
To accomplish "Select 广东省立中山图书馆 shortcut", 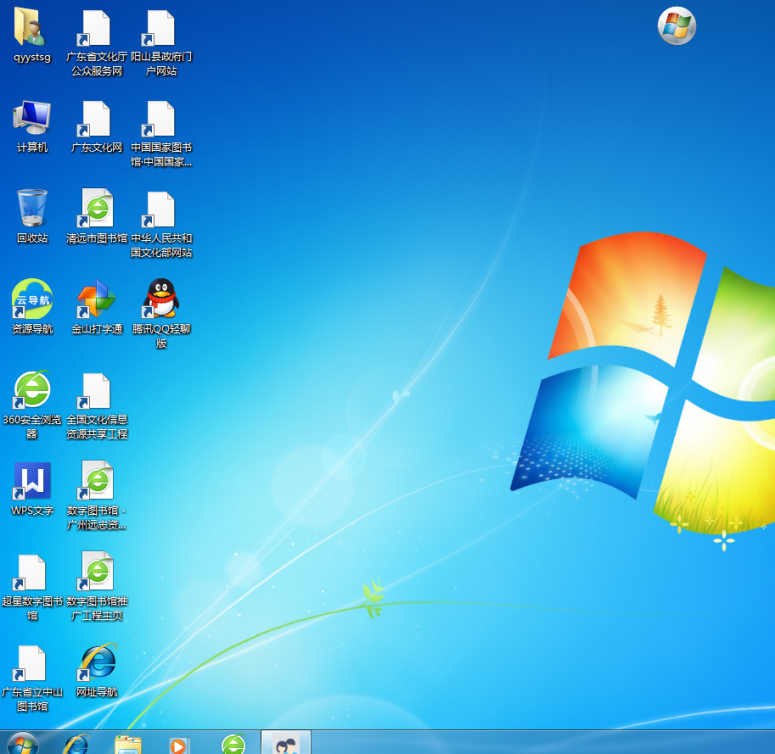I will (x=31, y=662).
